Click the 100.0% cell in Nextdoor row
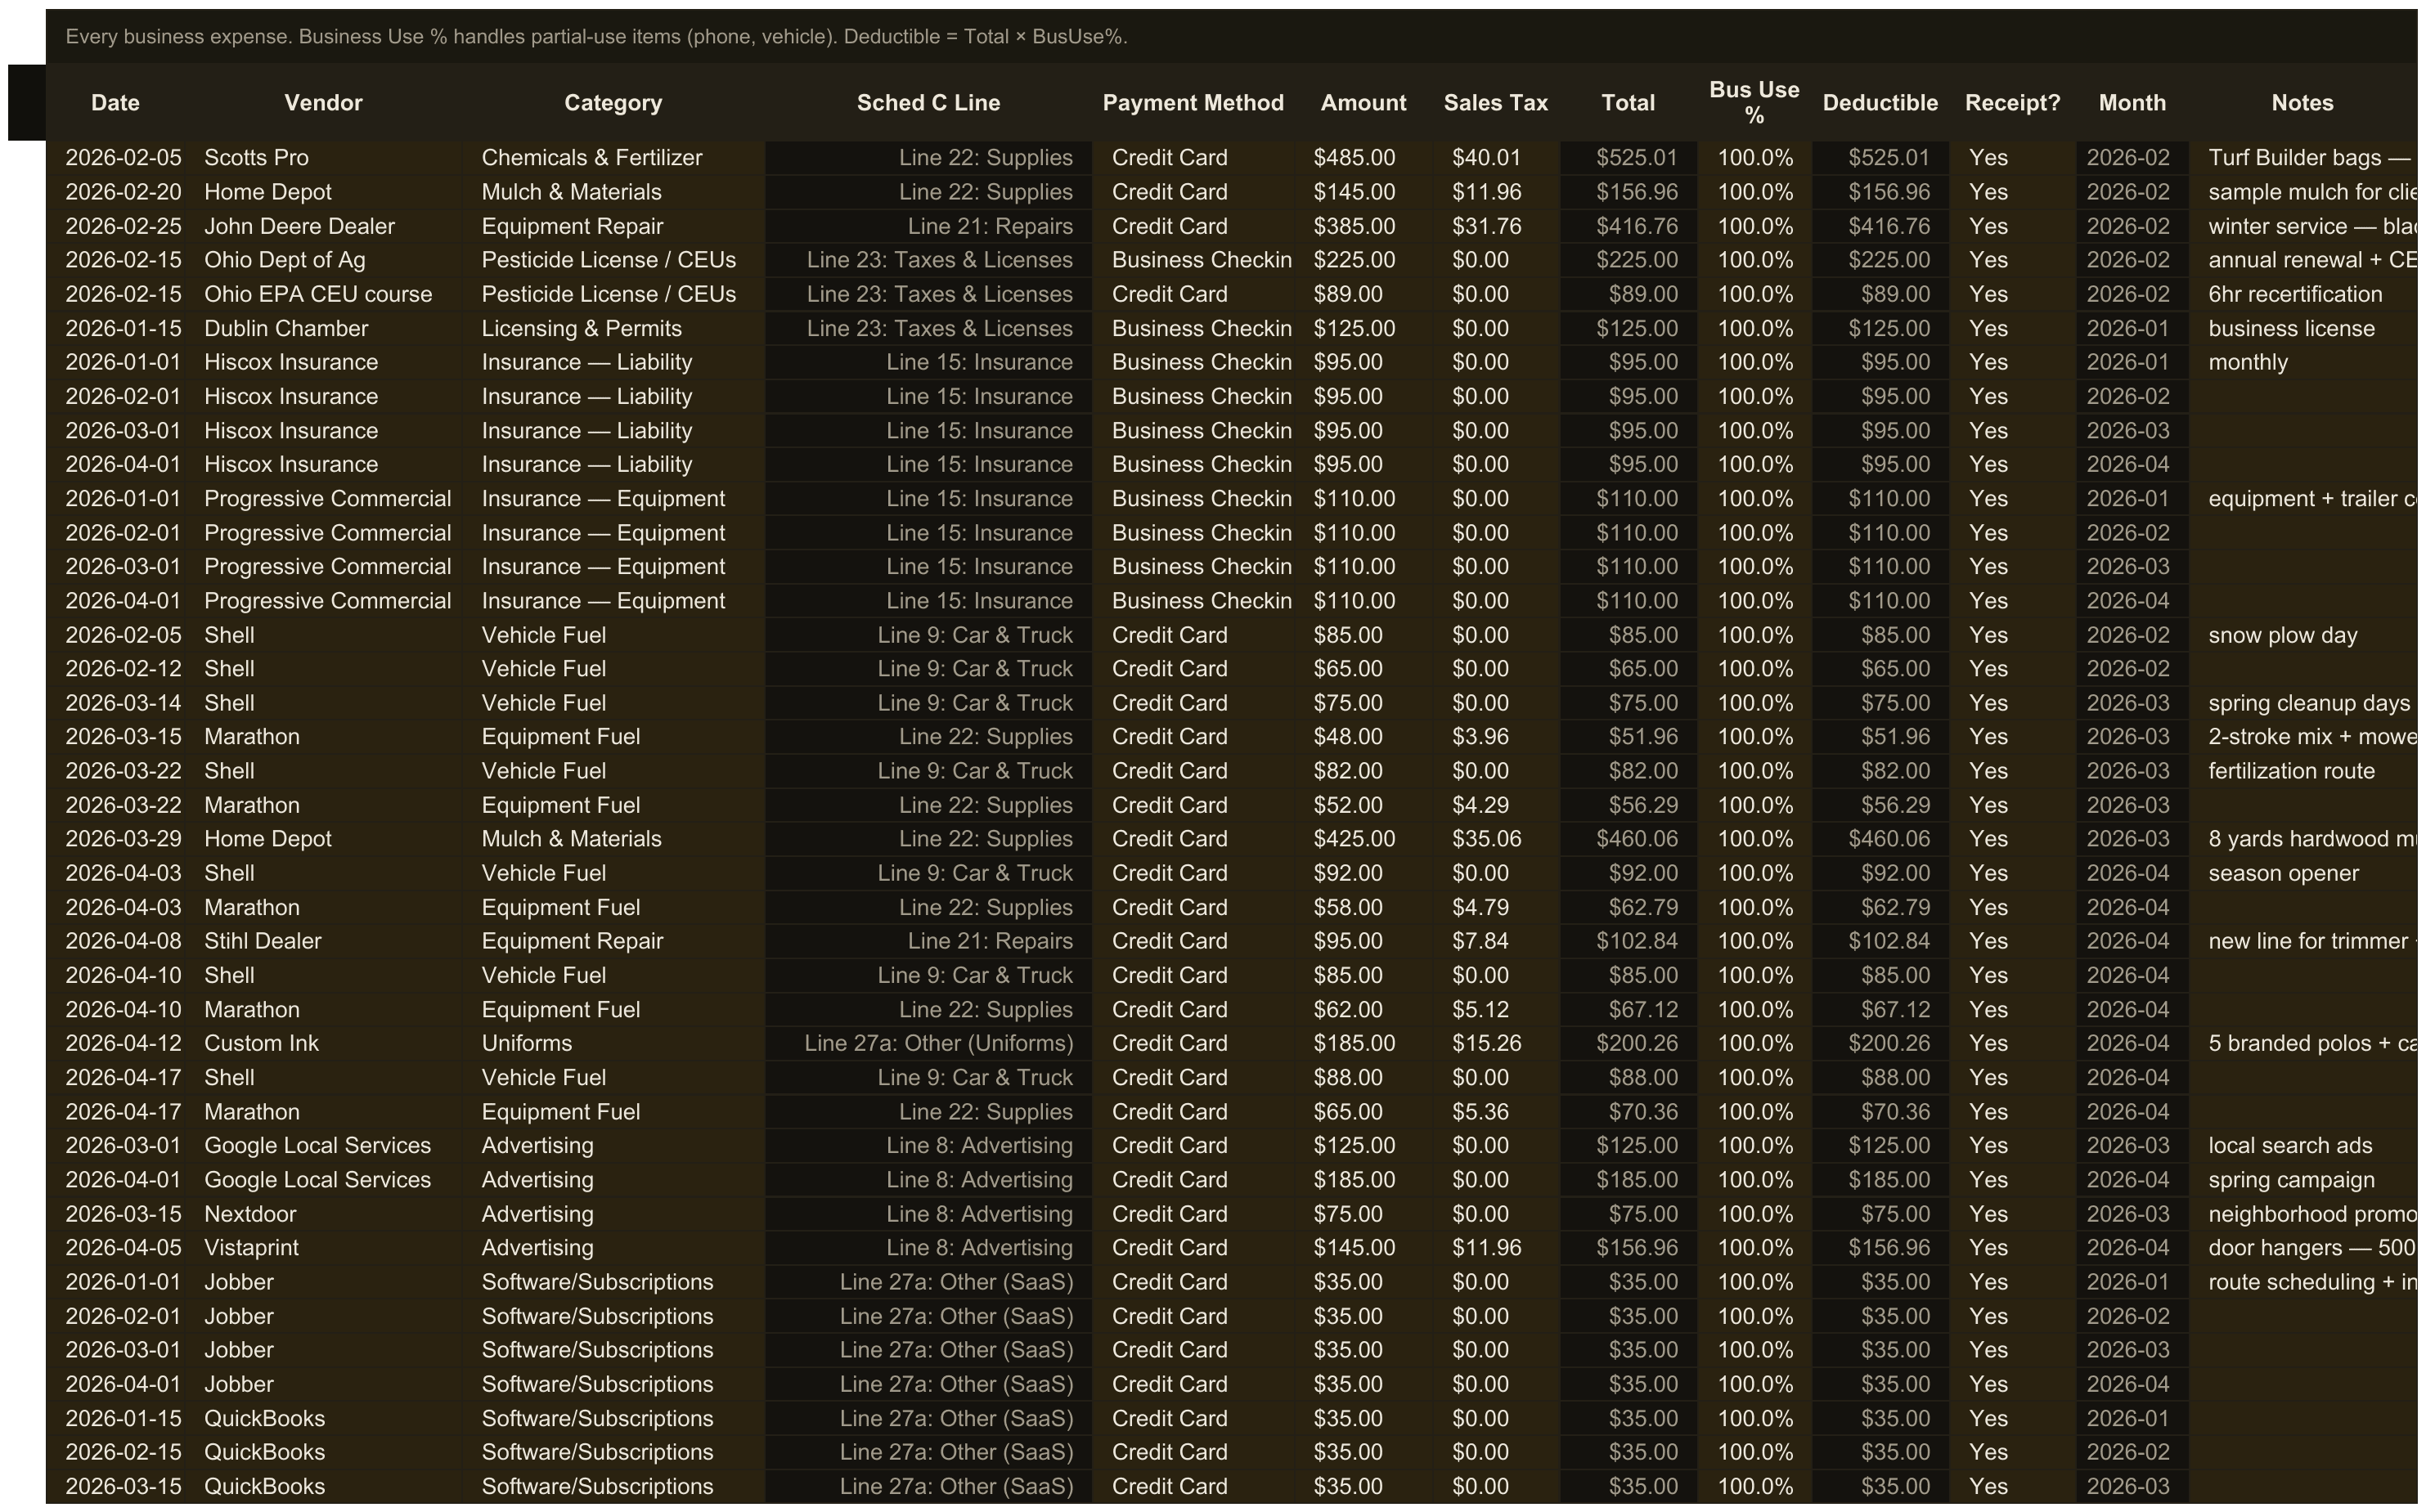 pyautogui.click(x=1755, y=1214)
